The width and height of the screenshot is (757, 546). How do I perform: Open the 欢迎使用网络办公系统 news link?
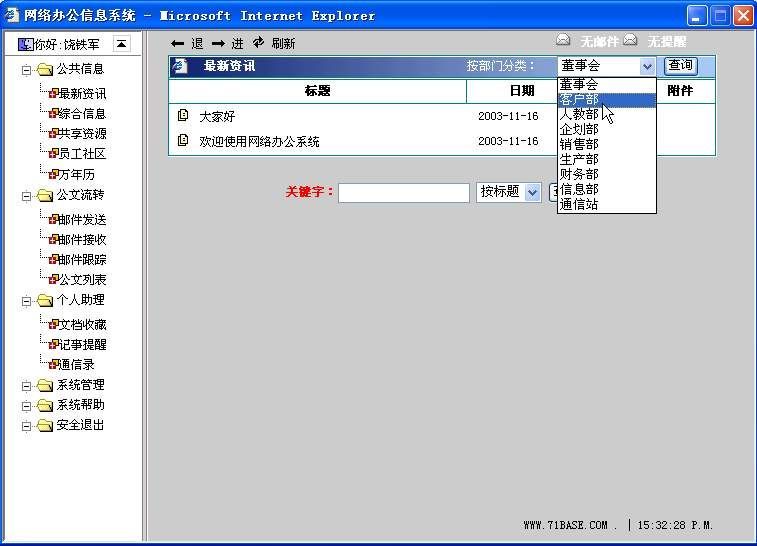coord(259,142)
